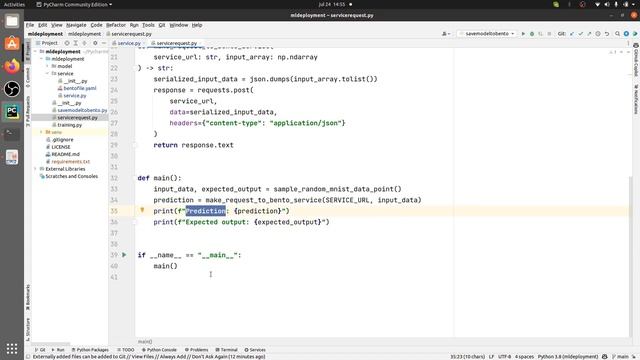The height and width of the screenshot is (360, 640).
Task: Expand the venv folder
Action: [41, 132]
